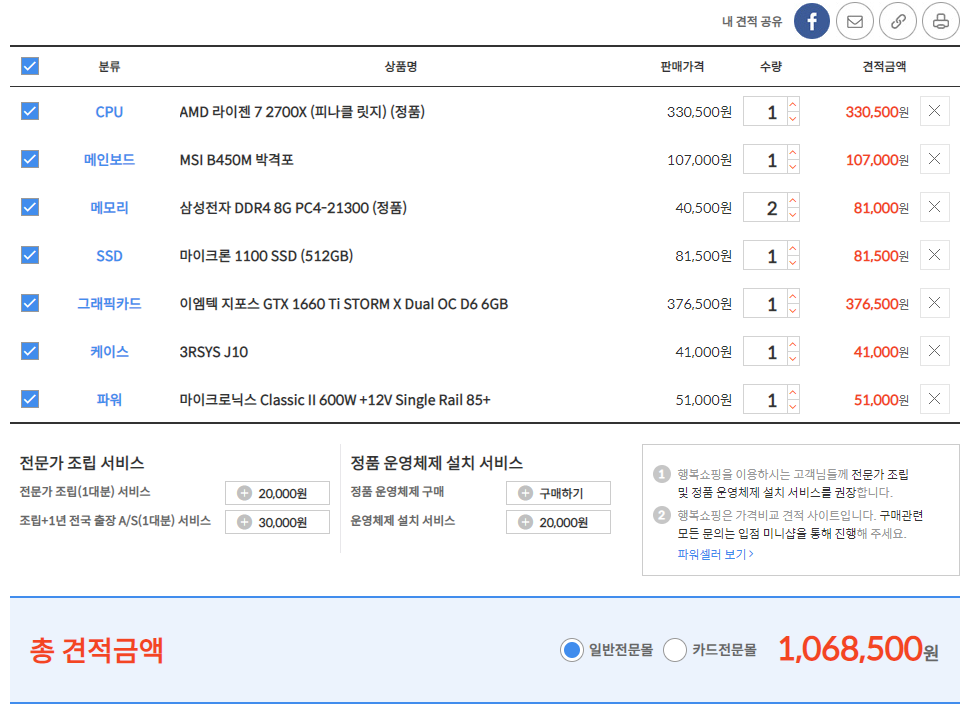Send the quote by email icon
975x714 pixels.
coord(854,21)
